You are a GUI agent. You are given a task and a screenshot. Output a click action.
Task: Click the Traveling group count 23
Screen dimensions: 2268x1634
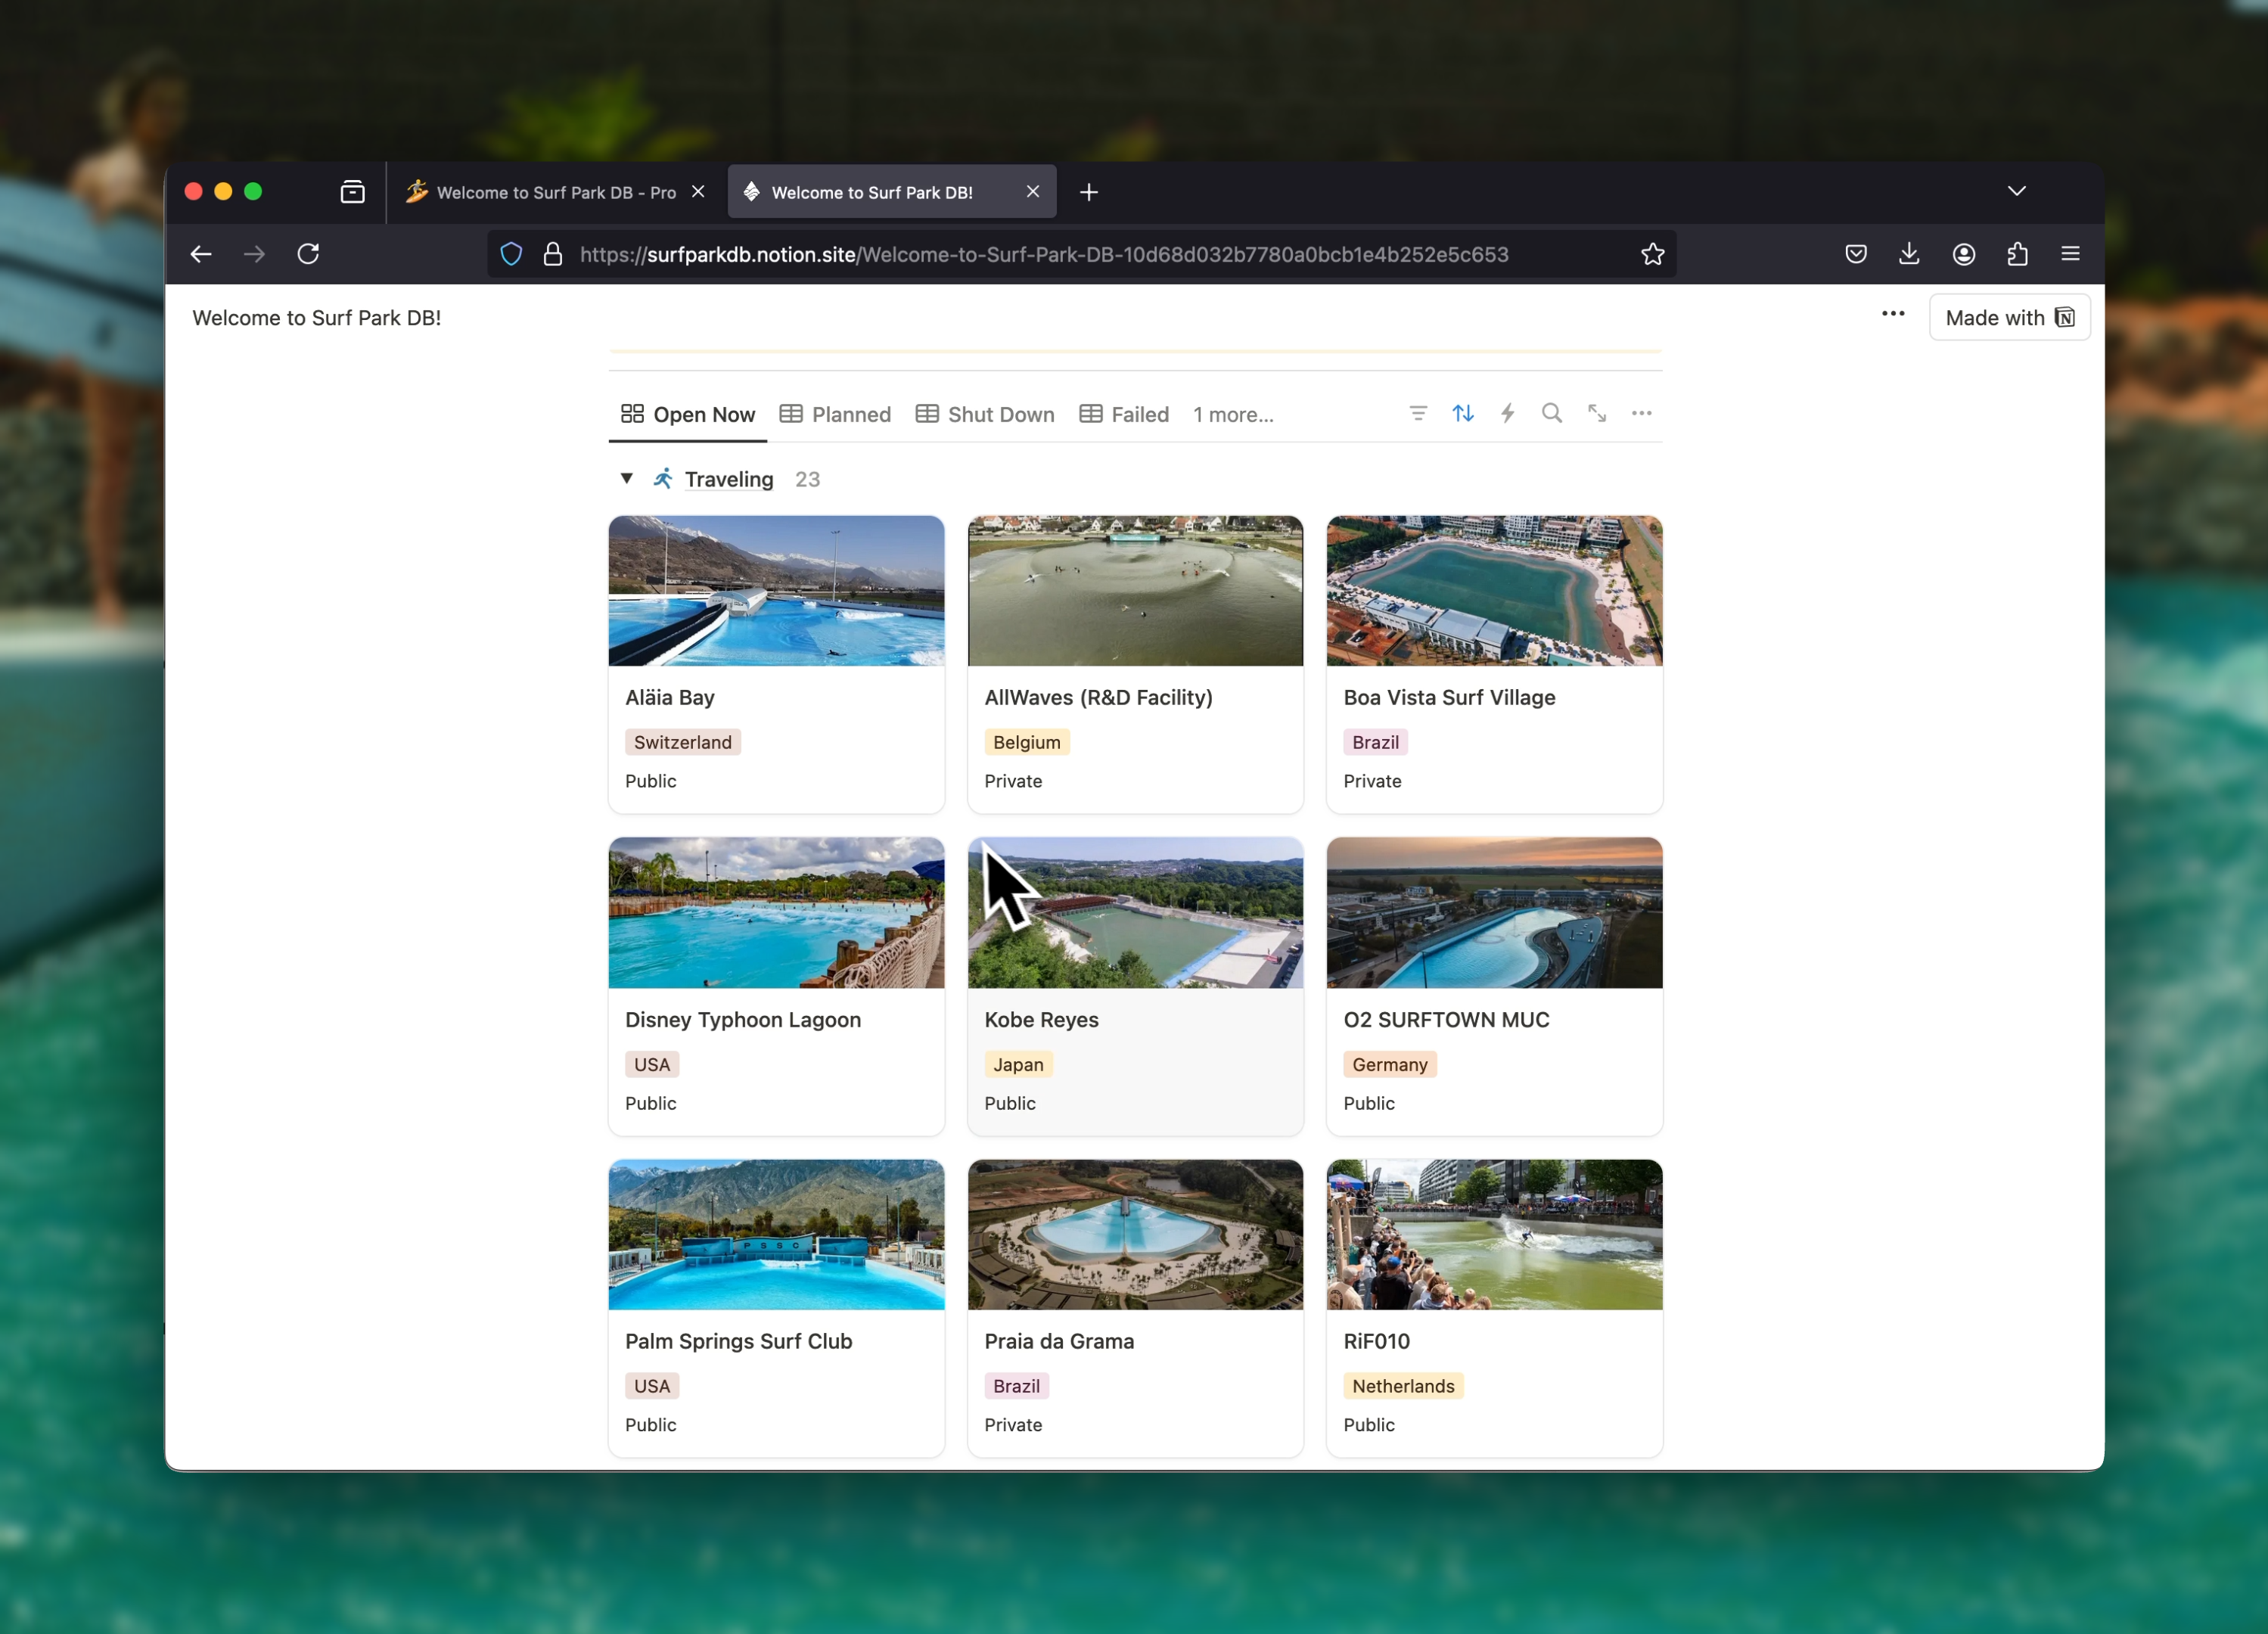(x=807, y=479)
